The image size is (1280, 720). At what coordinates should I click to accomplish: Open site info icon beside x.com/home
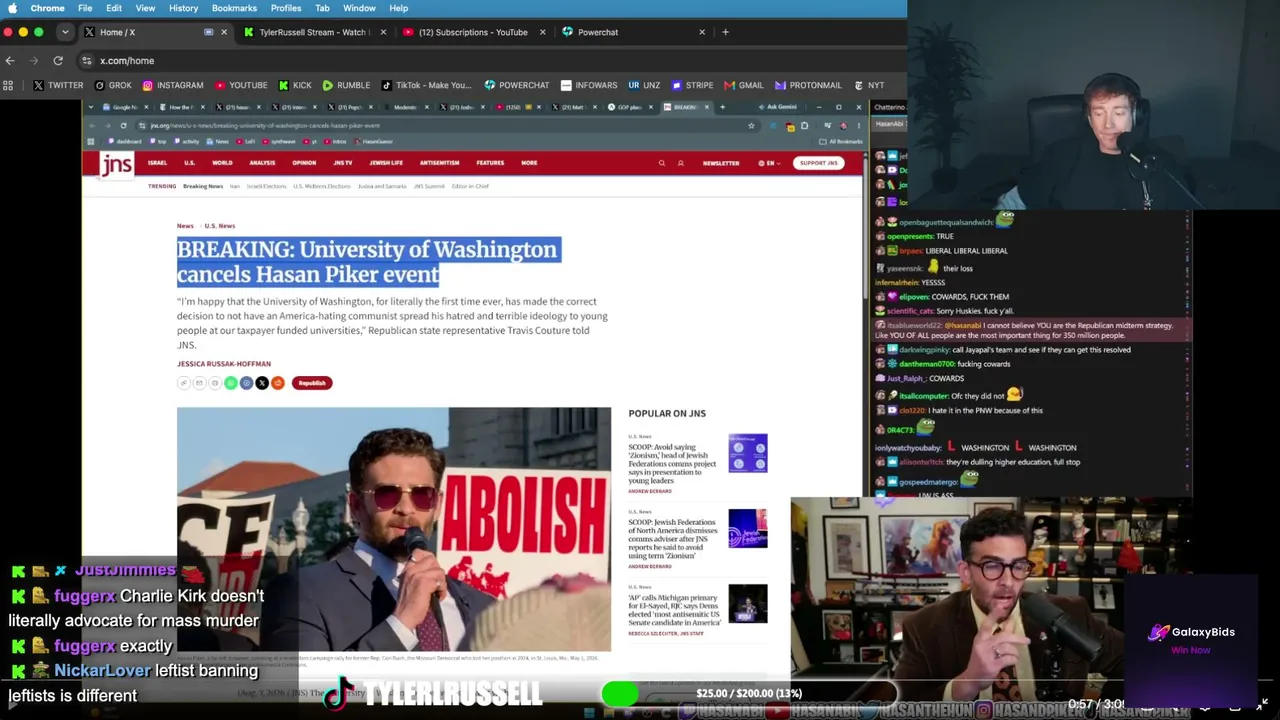pos(87,61)
